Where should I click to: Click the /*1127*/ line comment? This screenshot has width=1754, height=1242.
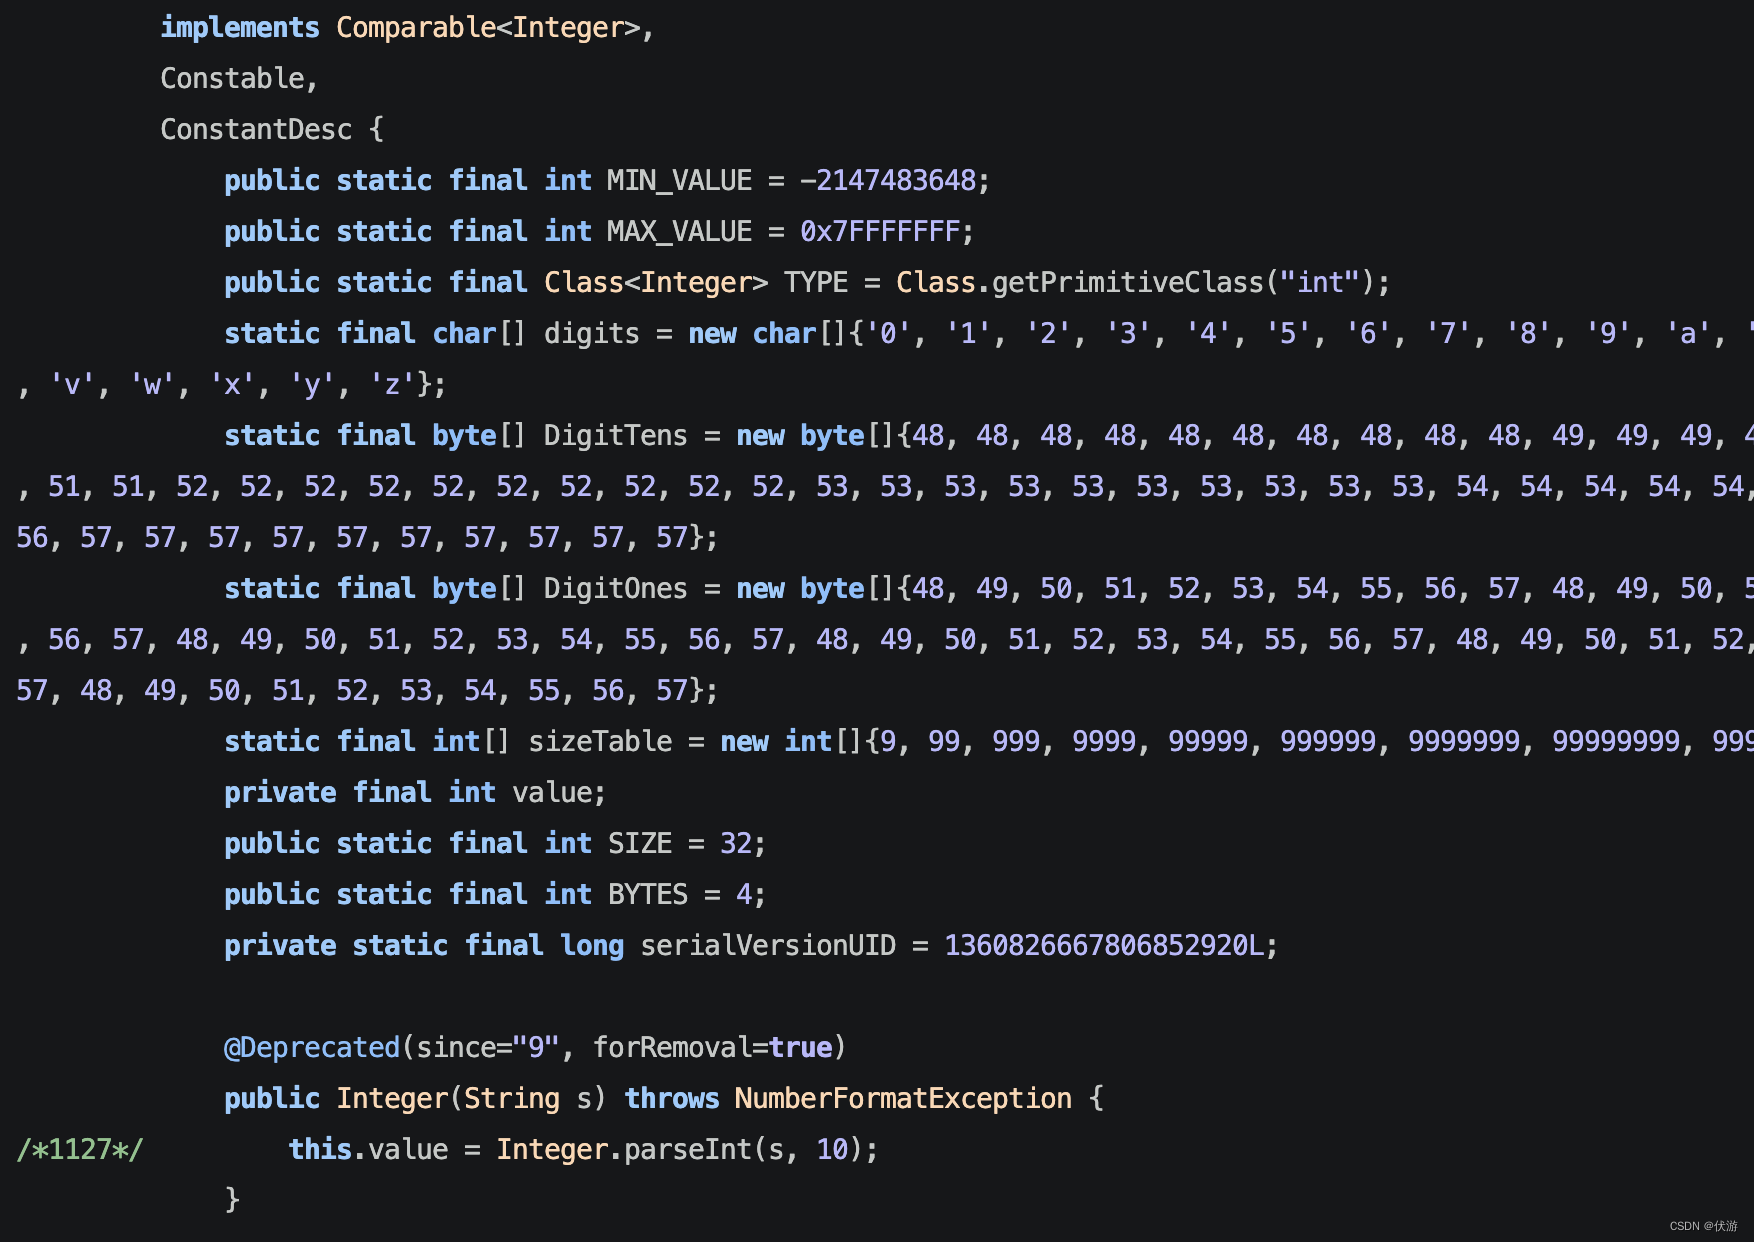coord(80,1149)
